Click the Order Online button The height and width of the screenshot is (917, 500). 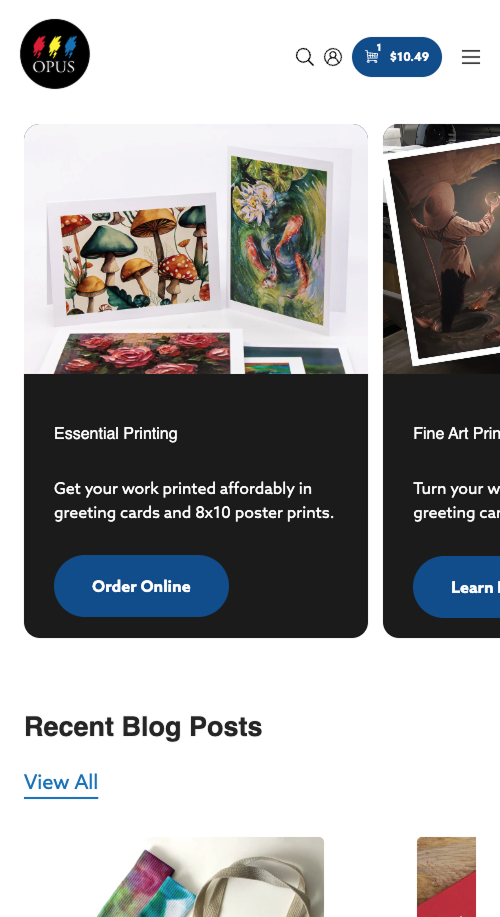coord(141,586)
